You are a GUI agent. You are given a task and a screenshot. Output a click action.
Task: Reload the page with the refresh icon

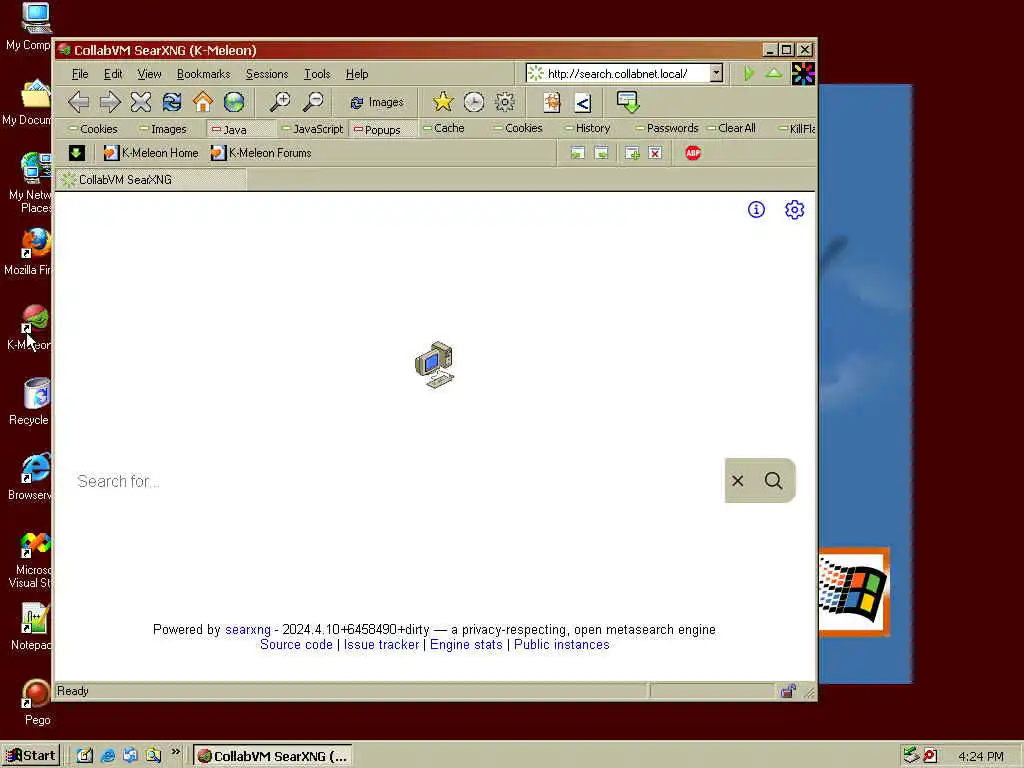(x=172, y=102)
